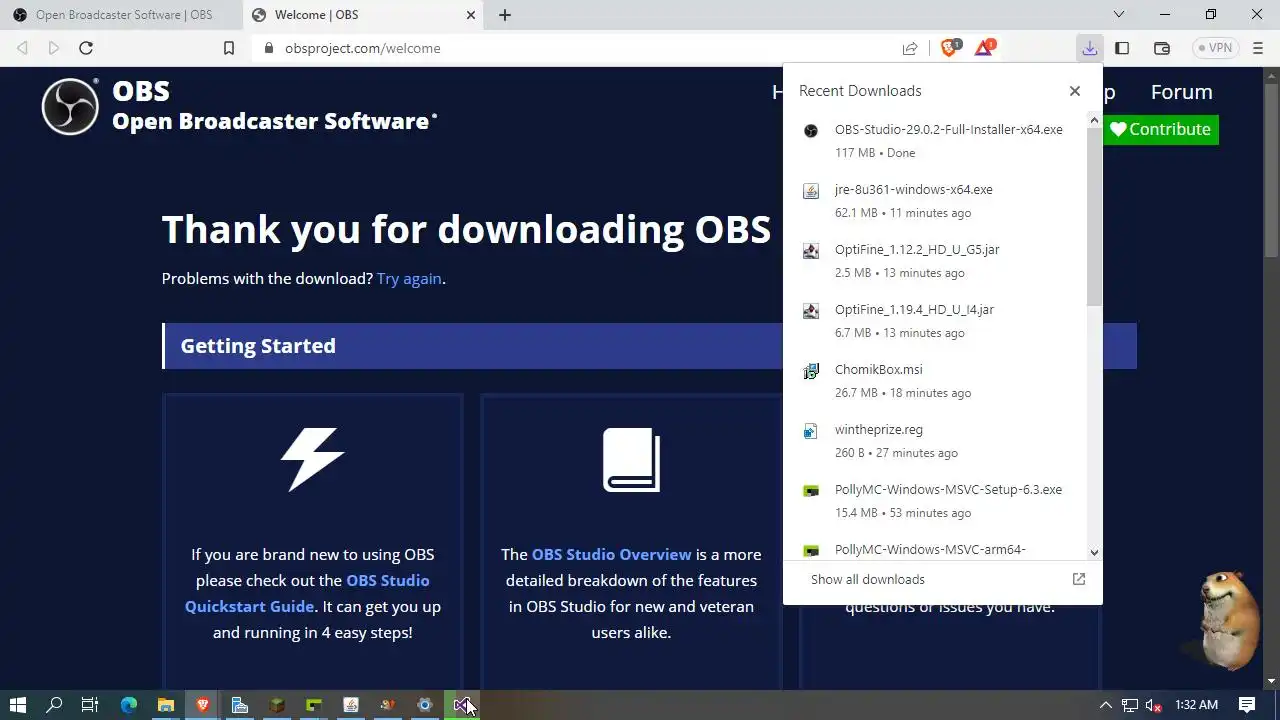This screenshot has width=1280, height=720.
Task: Open the Brave hamburger main menu
Action: click(x=1258, y=48)
